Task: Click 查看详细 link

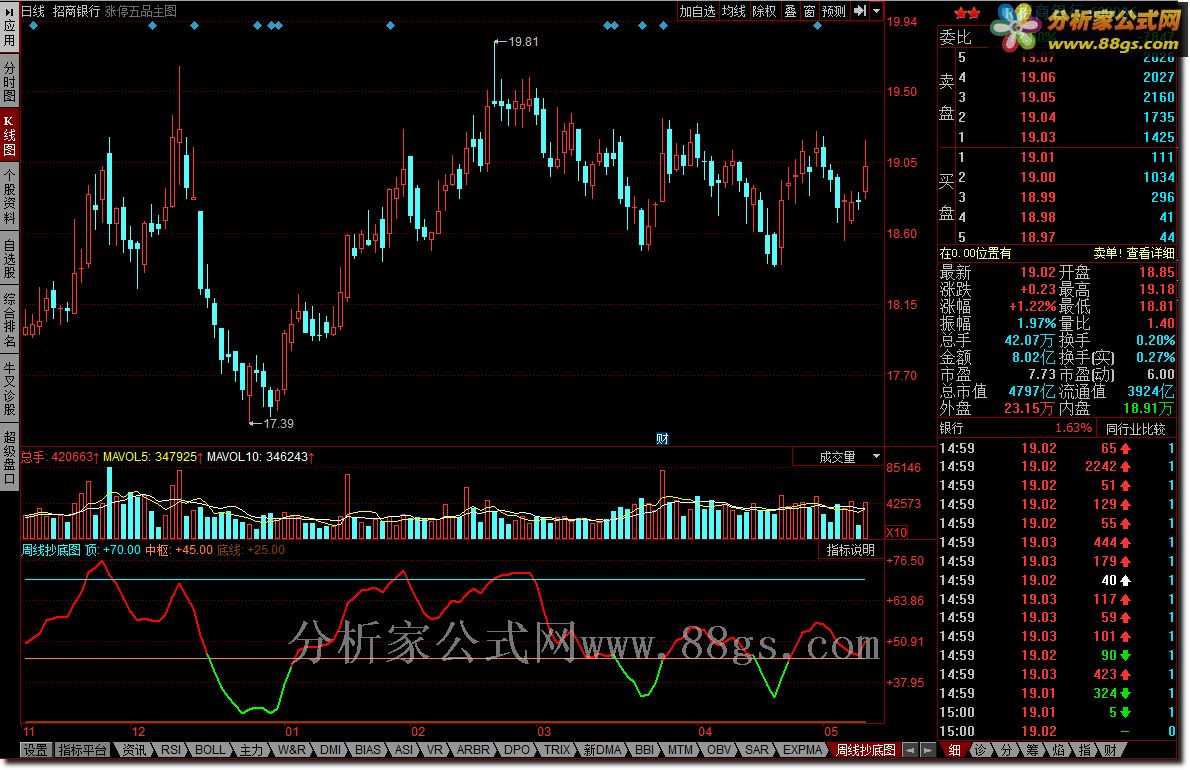Action: click(x=1150, y=253)
